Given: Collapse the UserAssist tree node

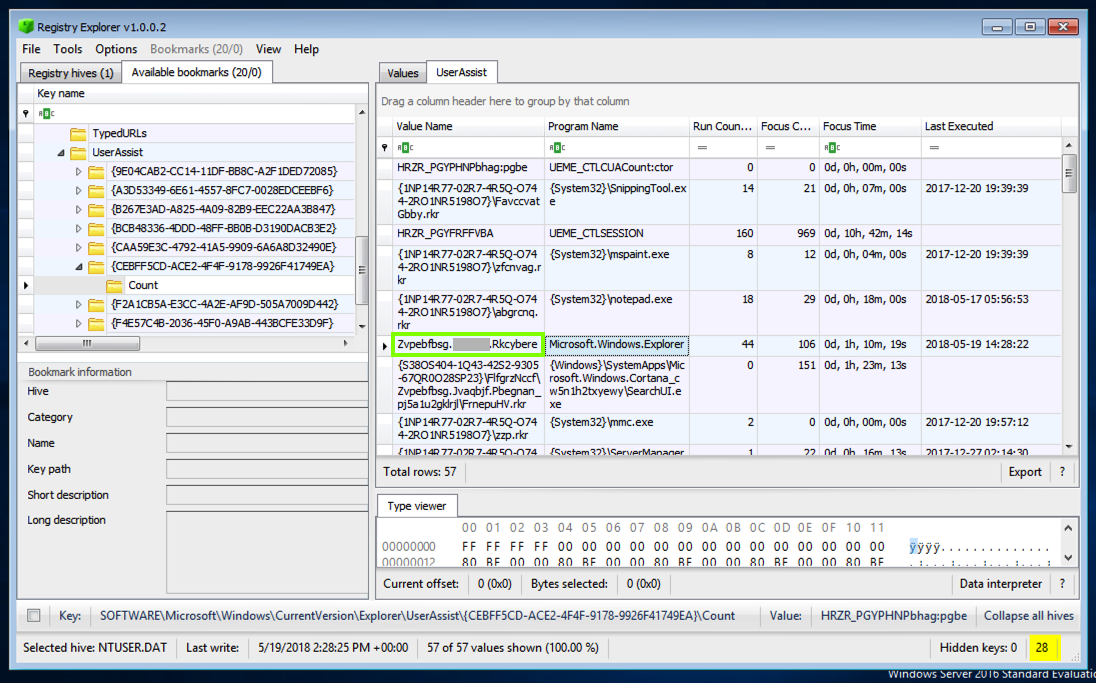Looking at the screenshot, I should pyautogui.click(x=61, y=153).
